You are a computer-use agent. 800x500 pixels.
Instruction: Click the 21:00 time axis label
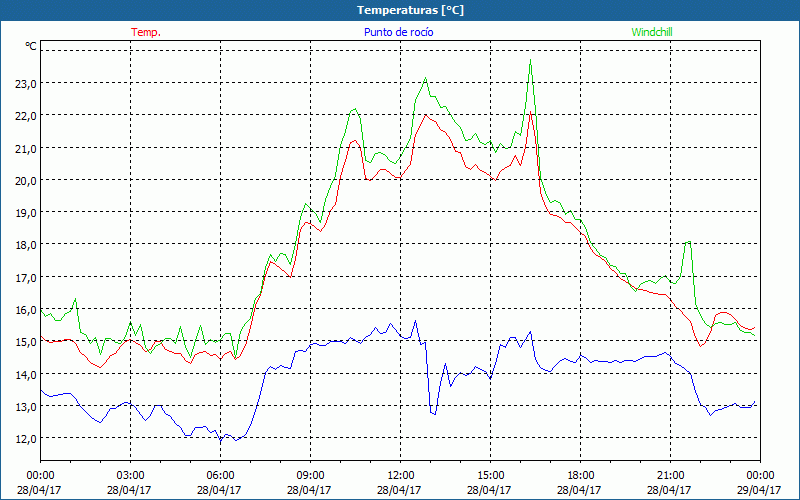[x=670, y=475]
